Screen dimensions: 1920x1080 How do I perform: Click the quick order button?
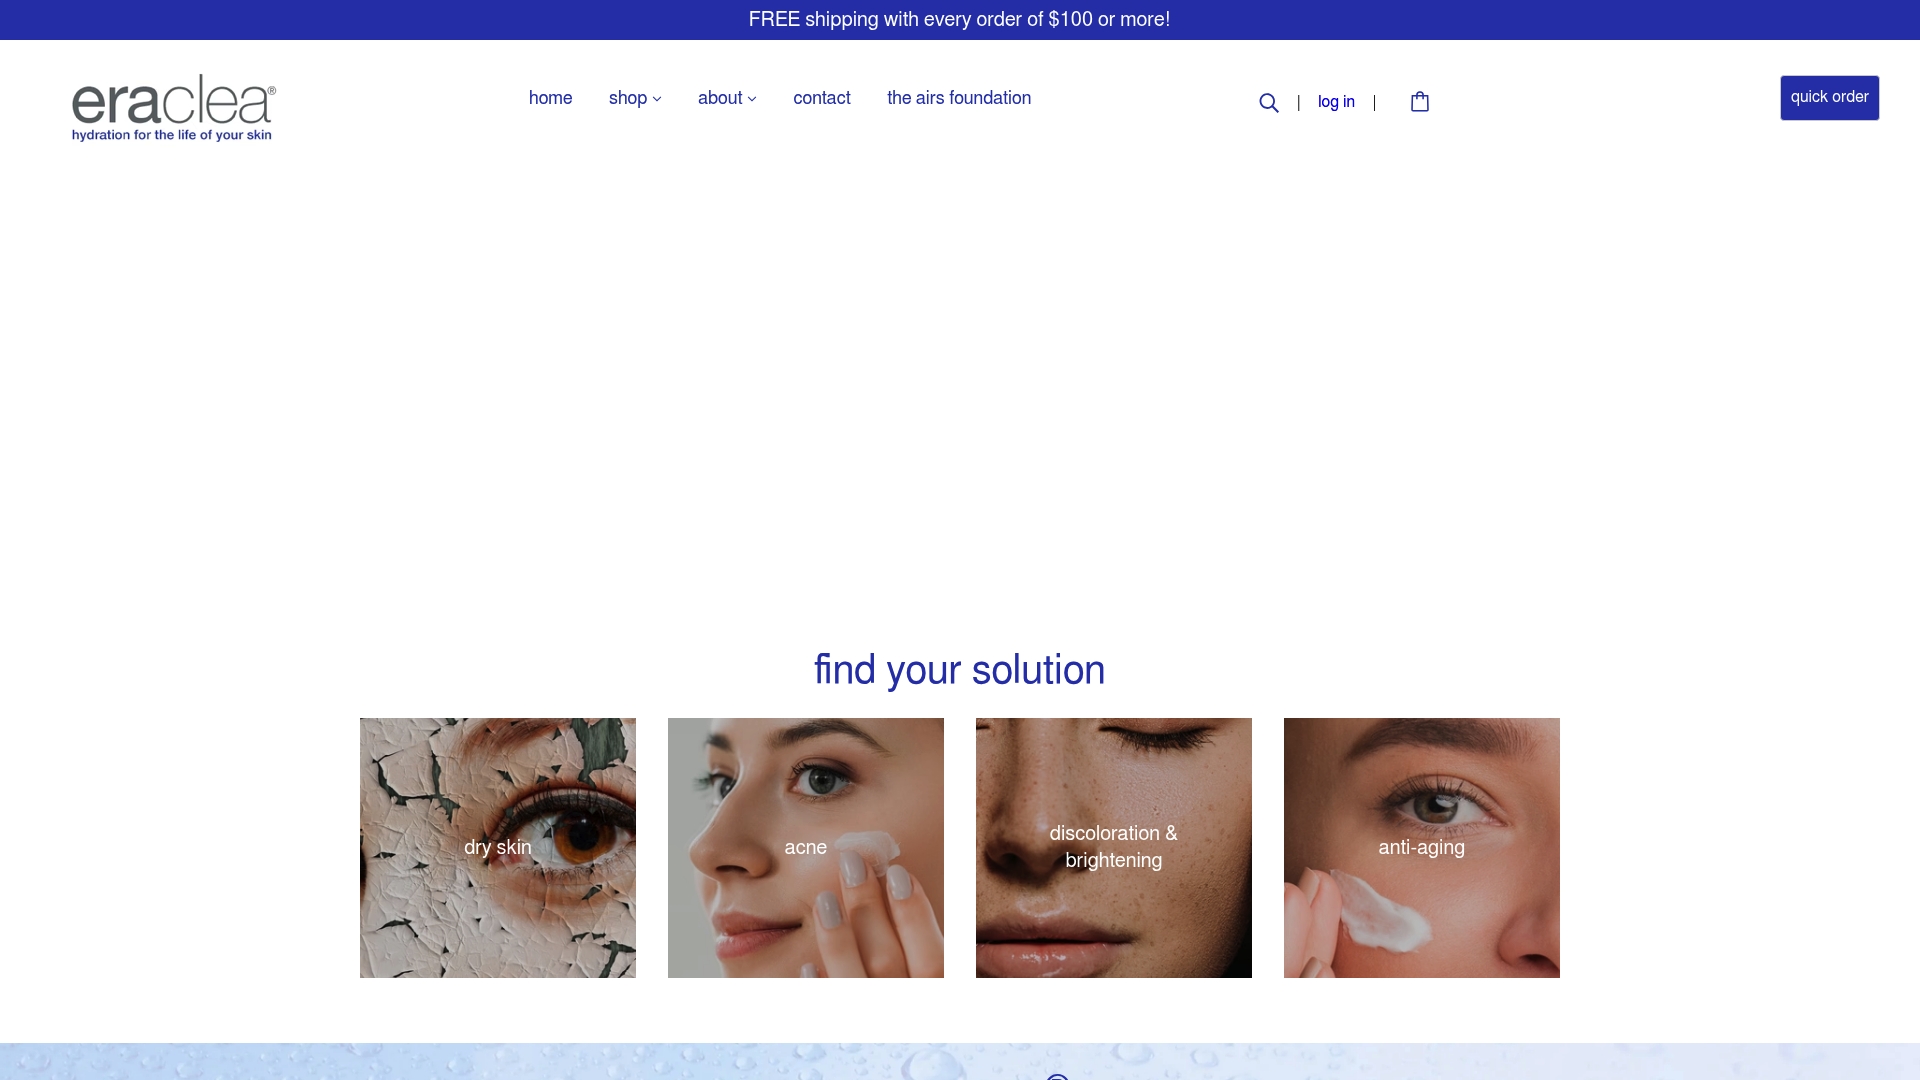coord(1829,98)
